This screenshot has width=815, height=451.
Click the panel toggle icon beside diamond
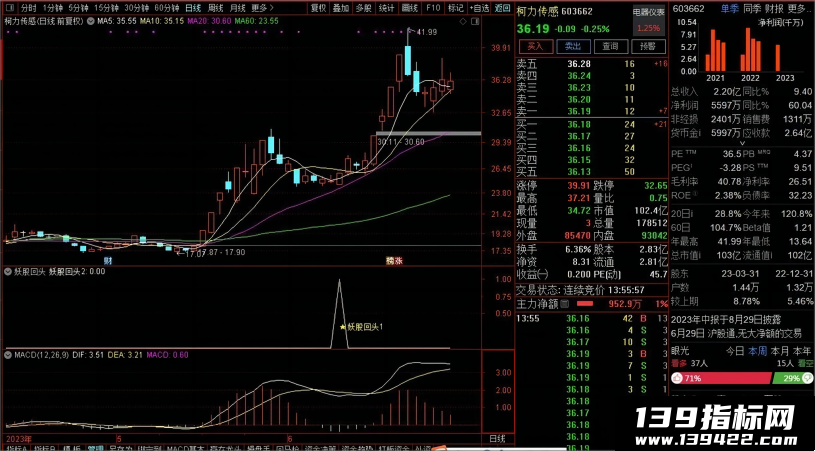[x=474, y=21]
